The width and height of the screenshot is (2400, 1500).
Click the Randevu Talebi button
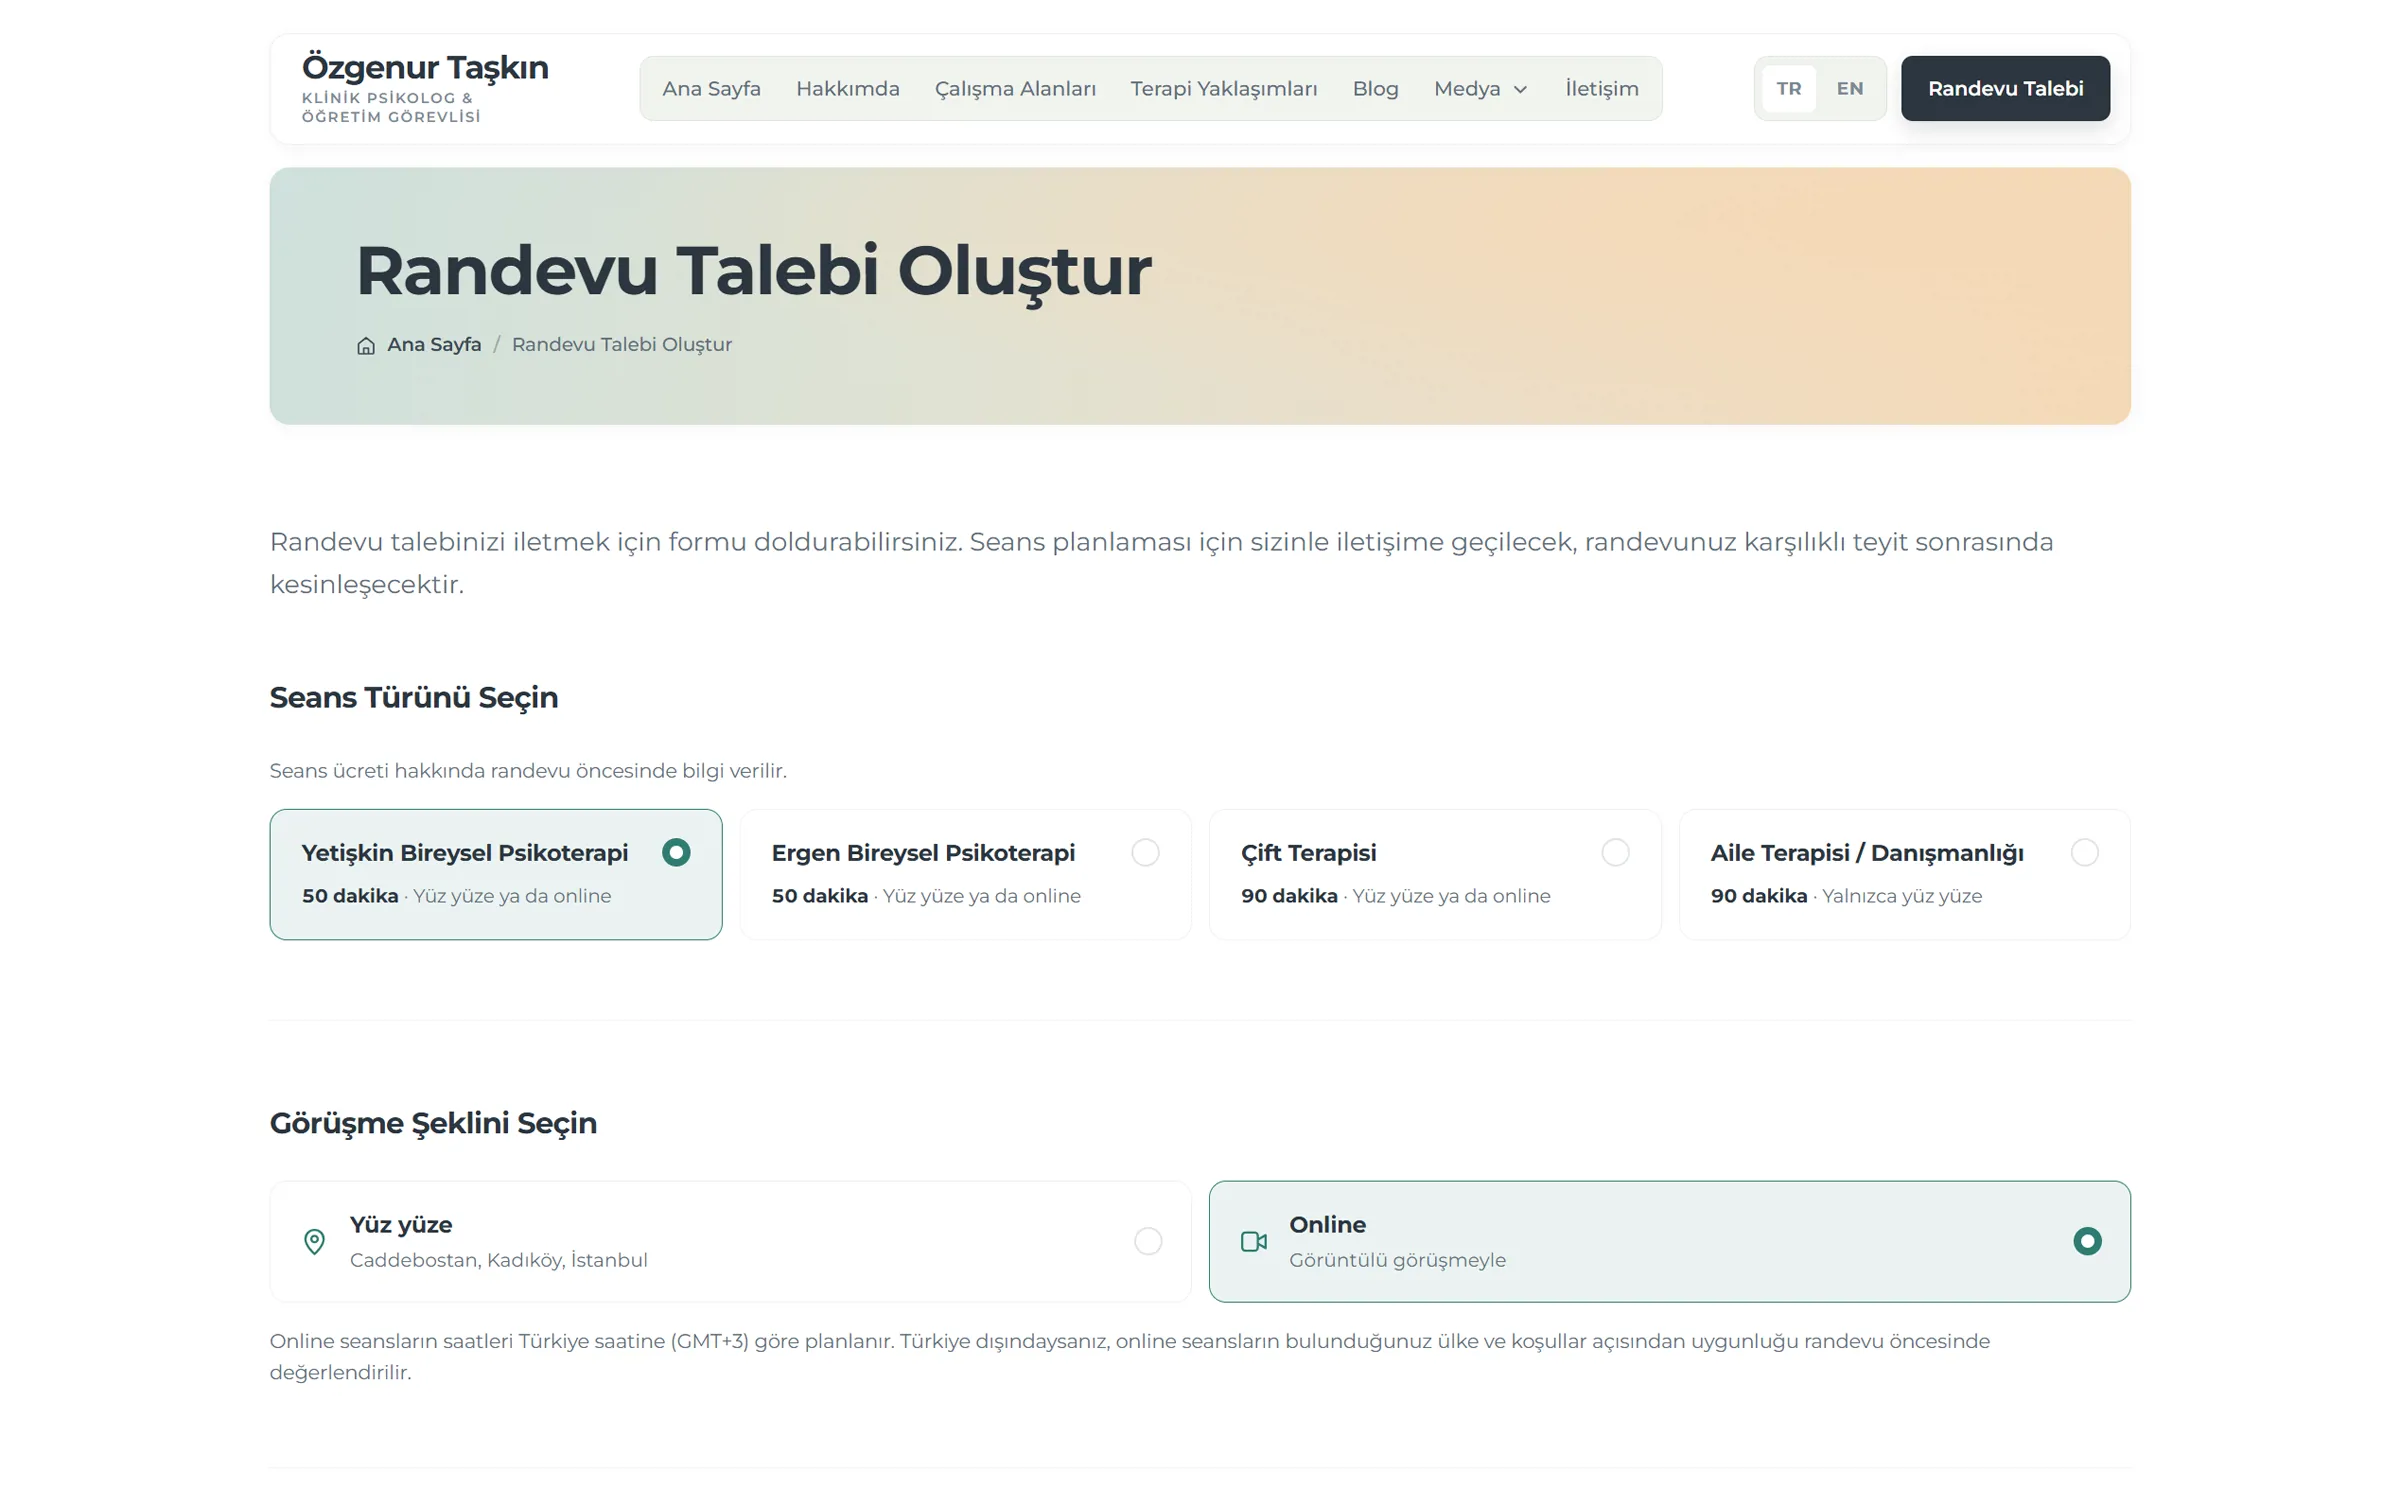point(2005,89)
